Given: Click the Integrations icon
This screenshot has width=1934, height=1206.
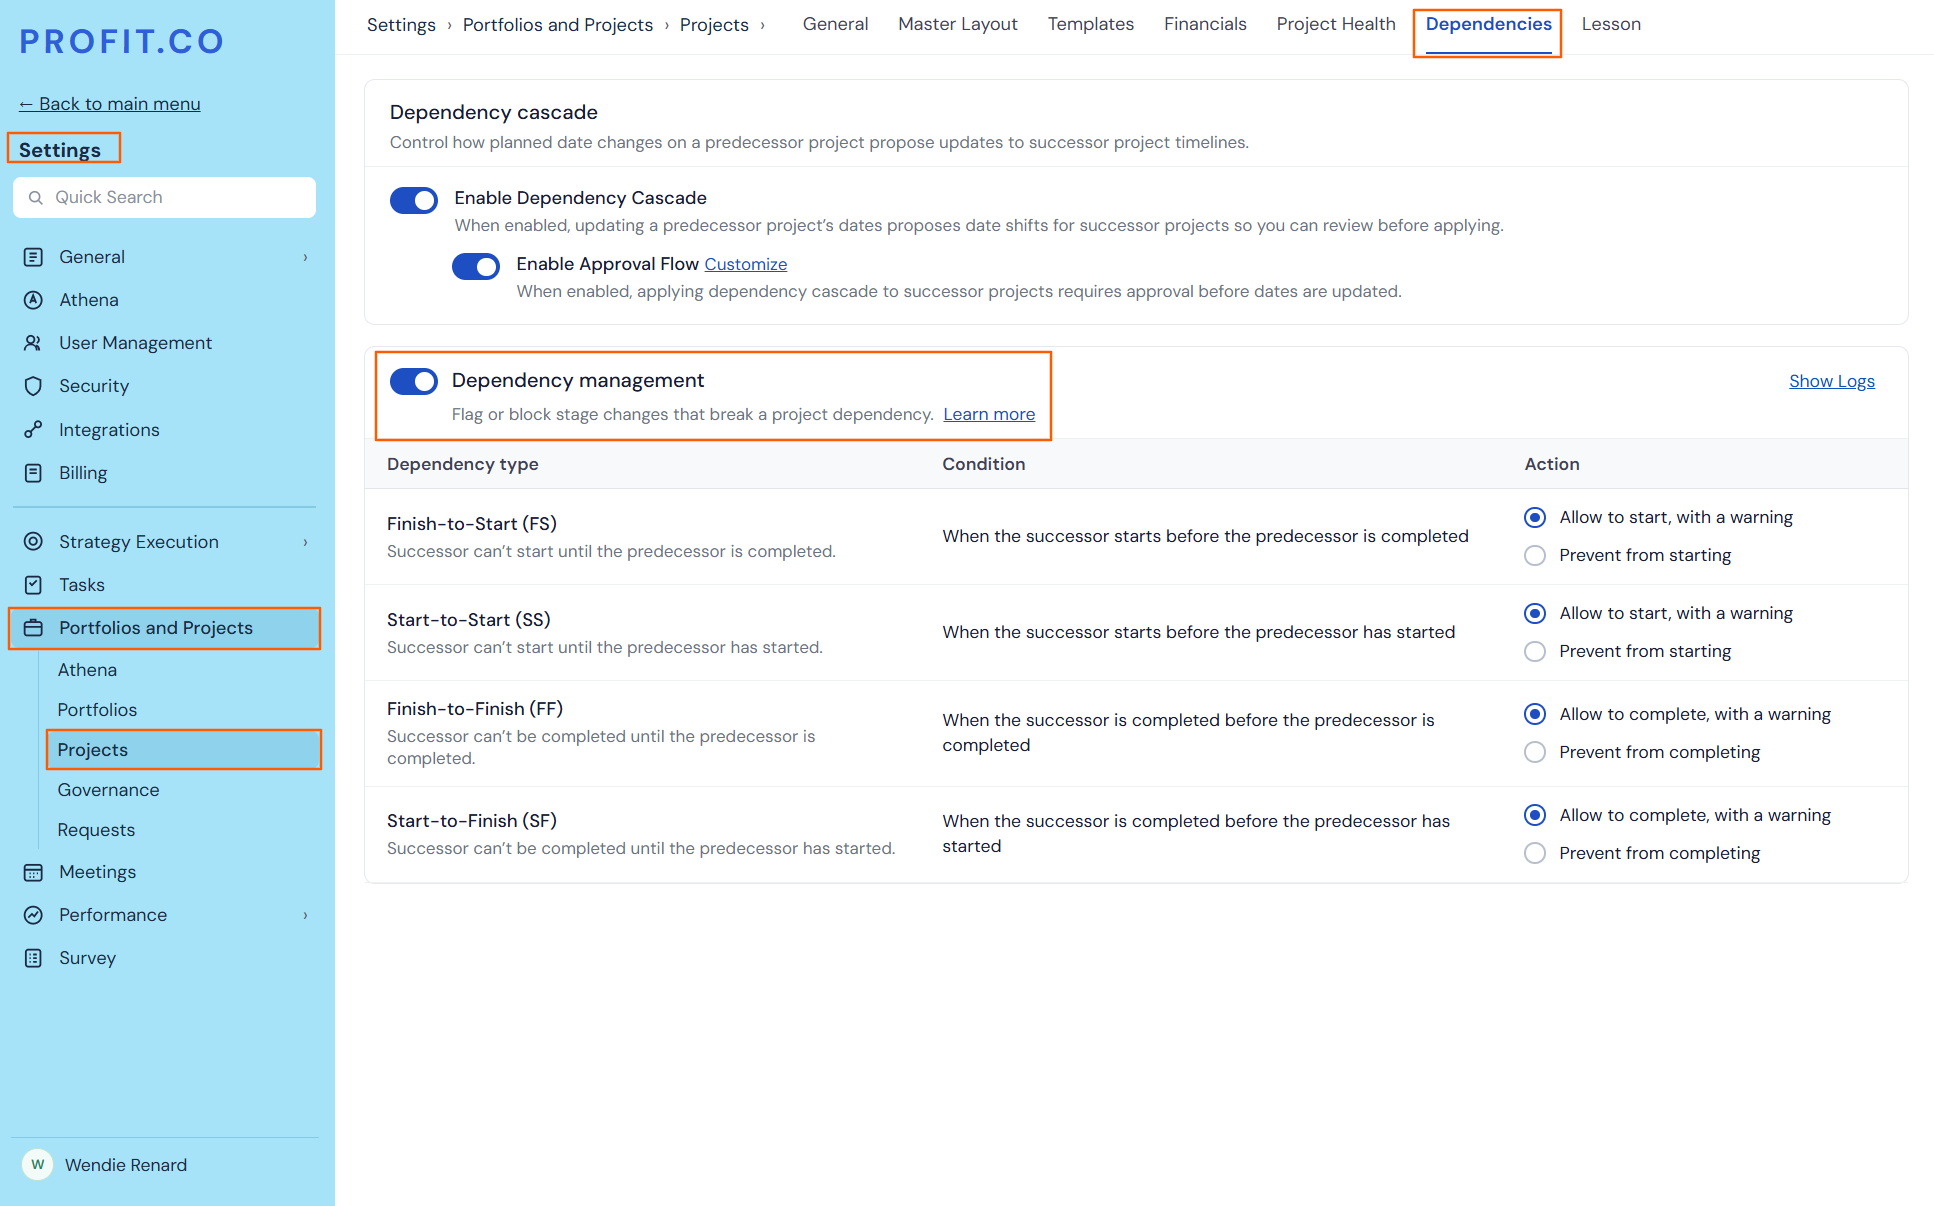Looking at the screenshot, I should [33, 430].
